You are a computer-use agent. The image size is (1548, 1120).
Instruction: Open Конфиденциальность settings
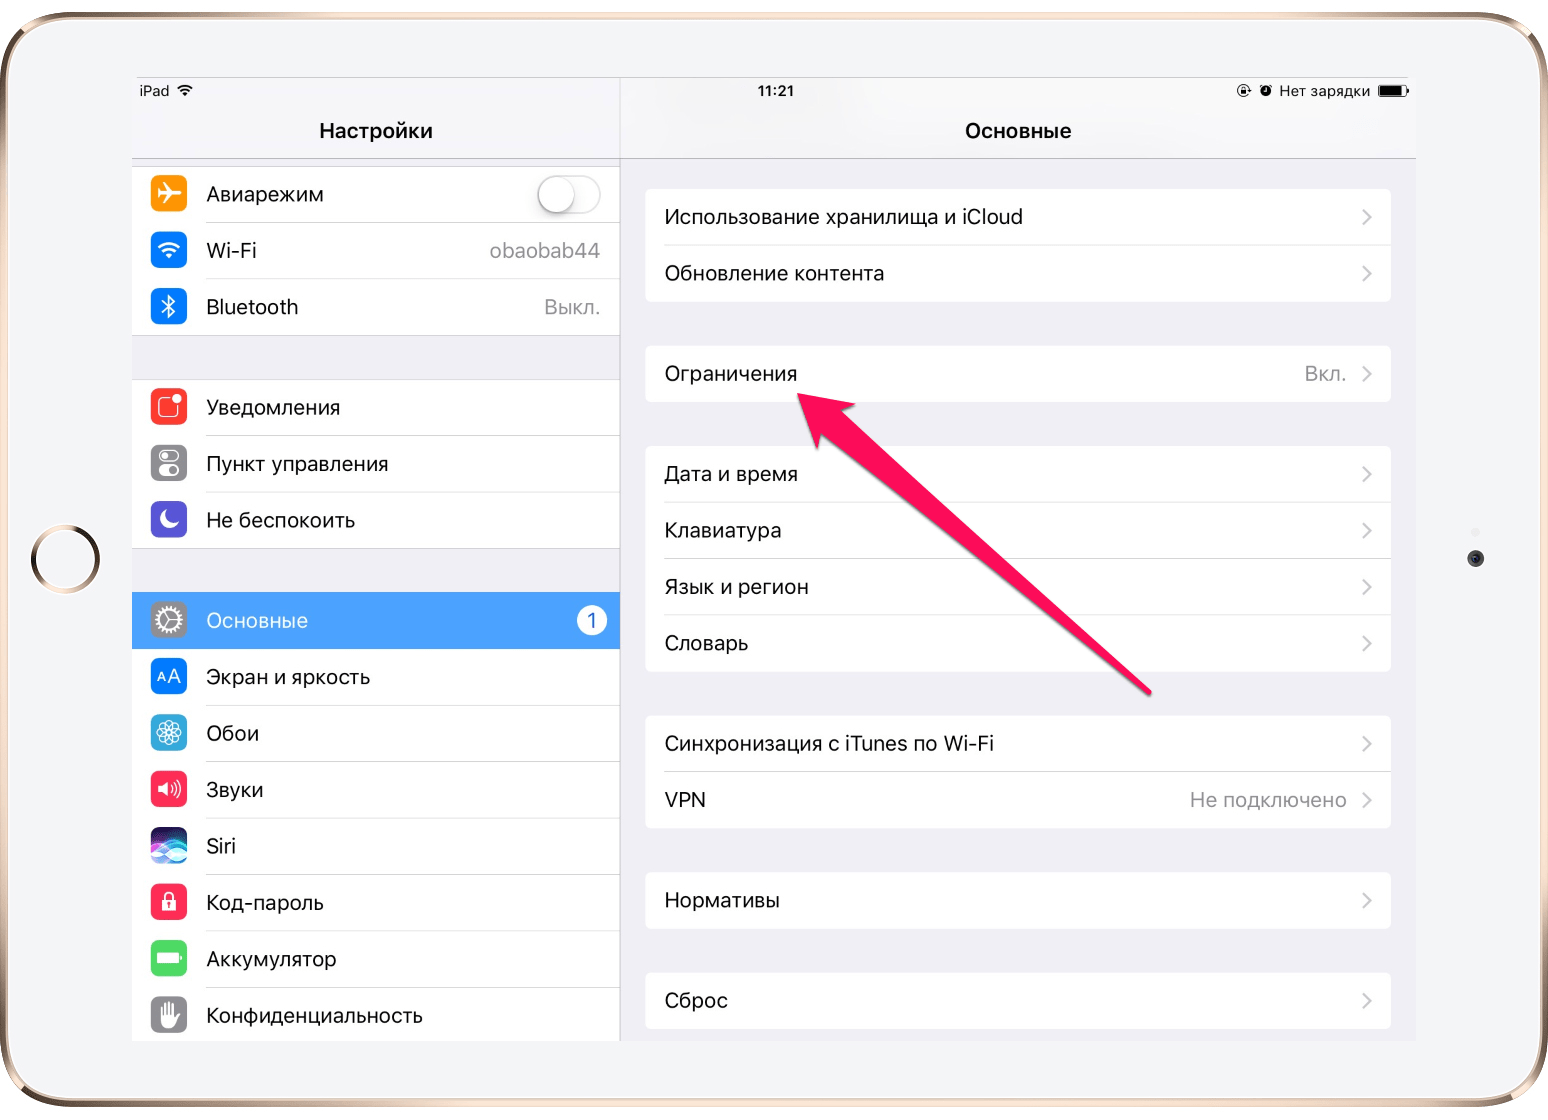(376, 1015)
